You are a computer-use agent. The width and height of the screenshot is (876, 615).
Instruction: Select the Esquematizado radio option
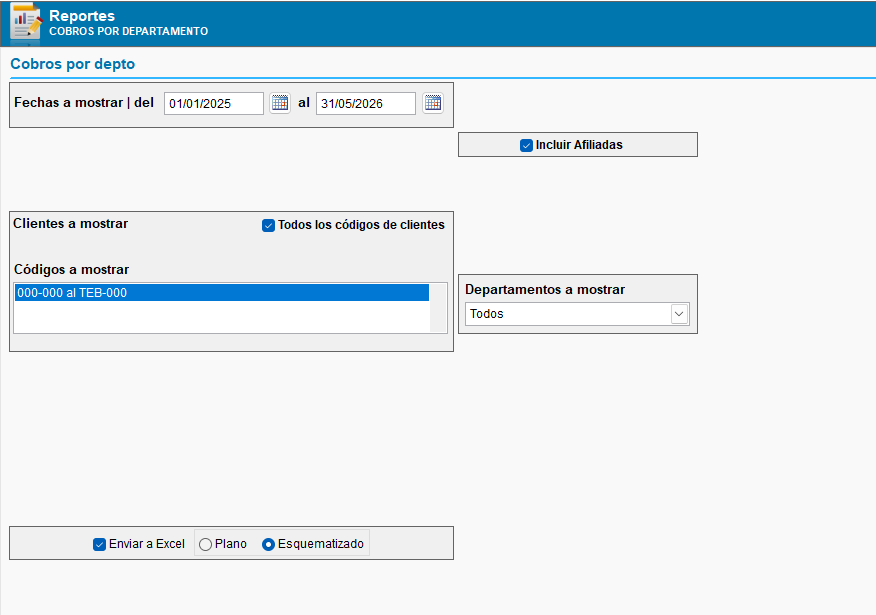click(268, 544)
